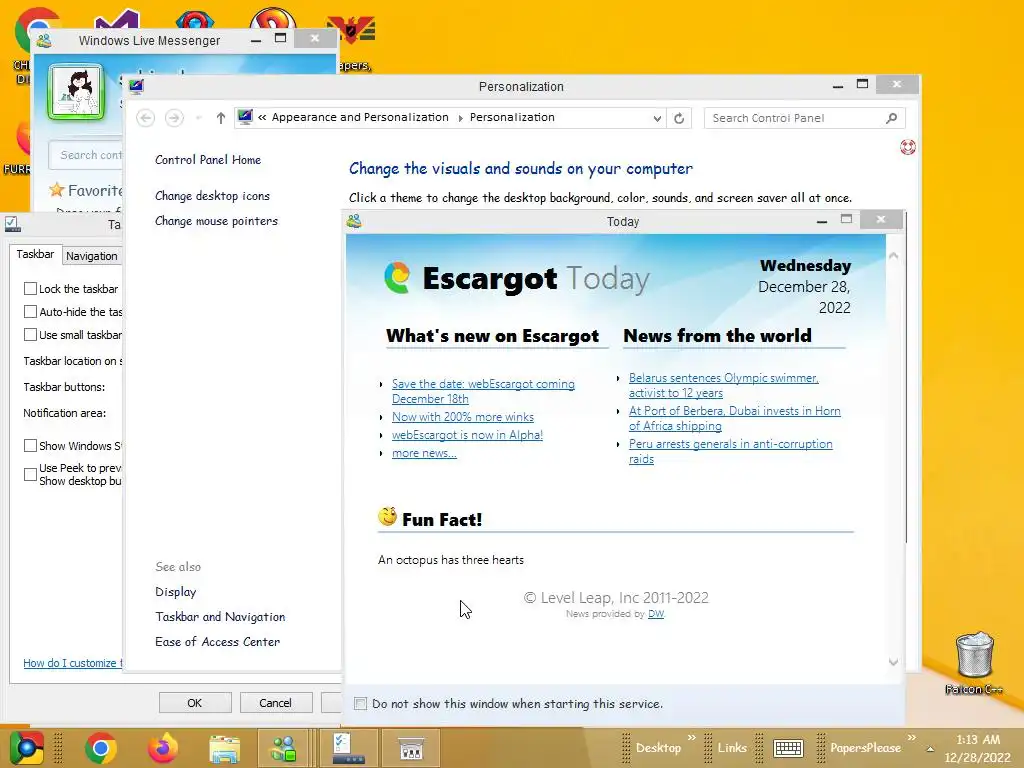Open Peru arrests generals news link
The width and height of the screenshot is (1024, 768).
point(731,451)
